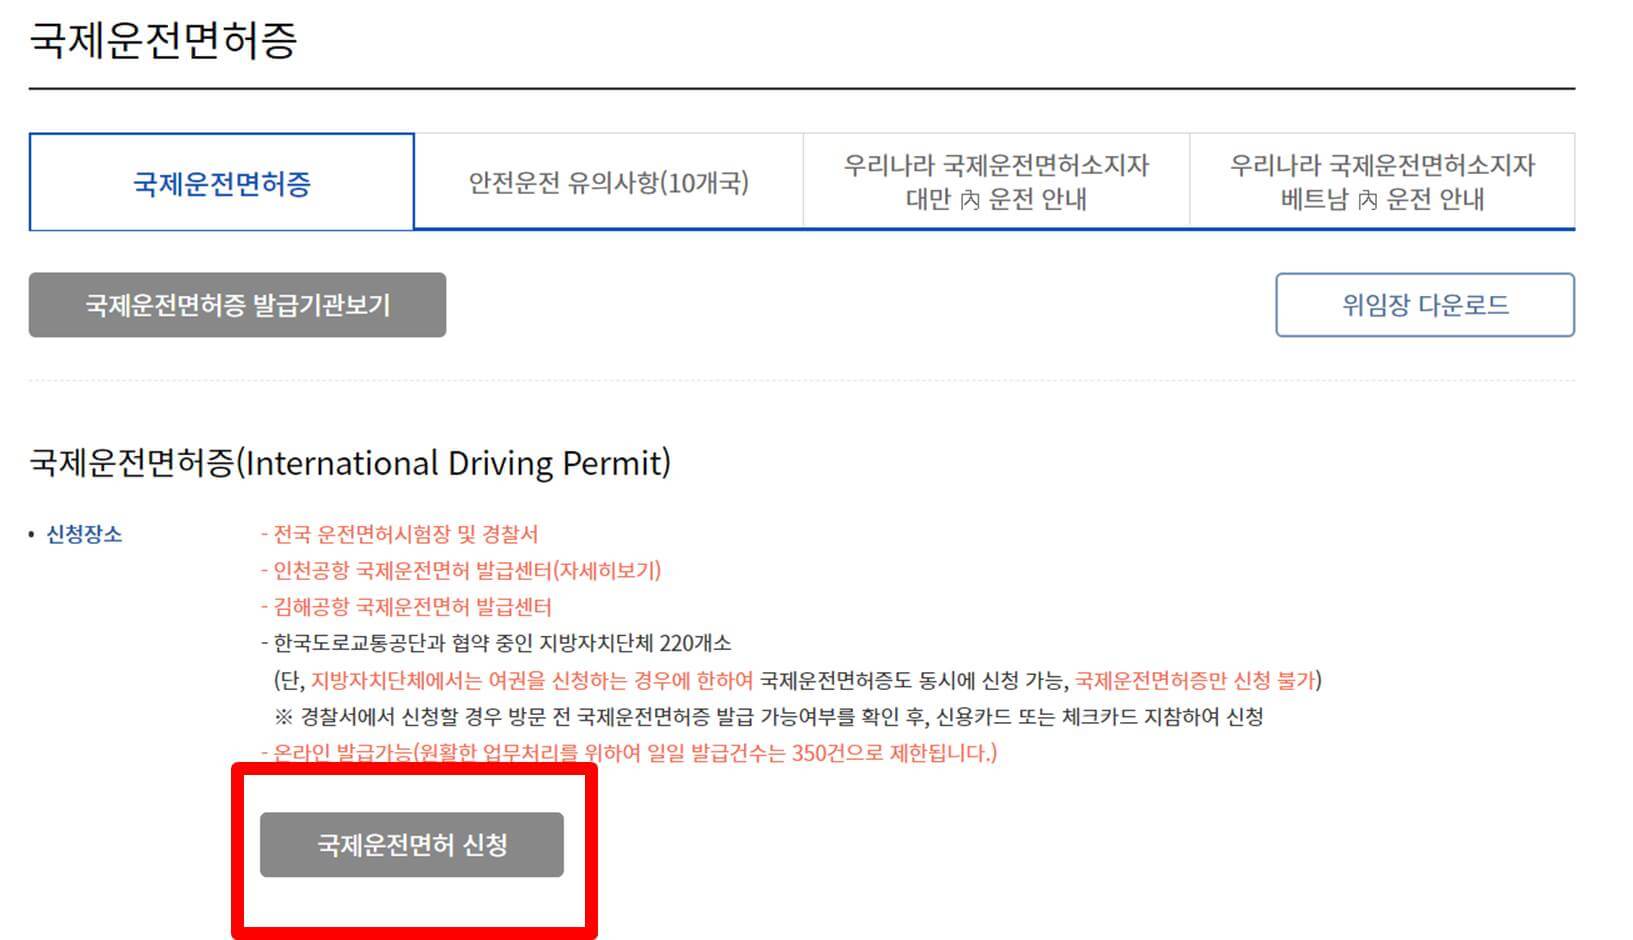1633x940 pixels.
Task: Download the delegation form via 위임장 다운로드
Action: [x=1424, y=305]
